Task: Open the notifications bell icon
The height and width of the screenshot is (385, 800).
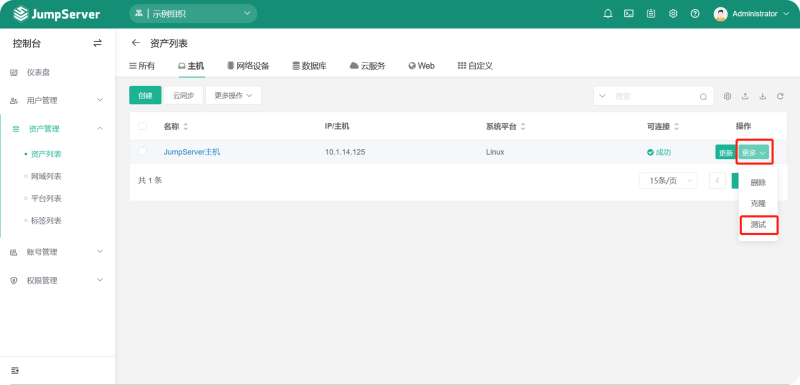Action: point(608,14)
